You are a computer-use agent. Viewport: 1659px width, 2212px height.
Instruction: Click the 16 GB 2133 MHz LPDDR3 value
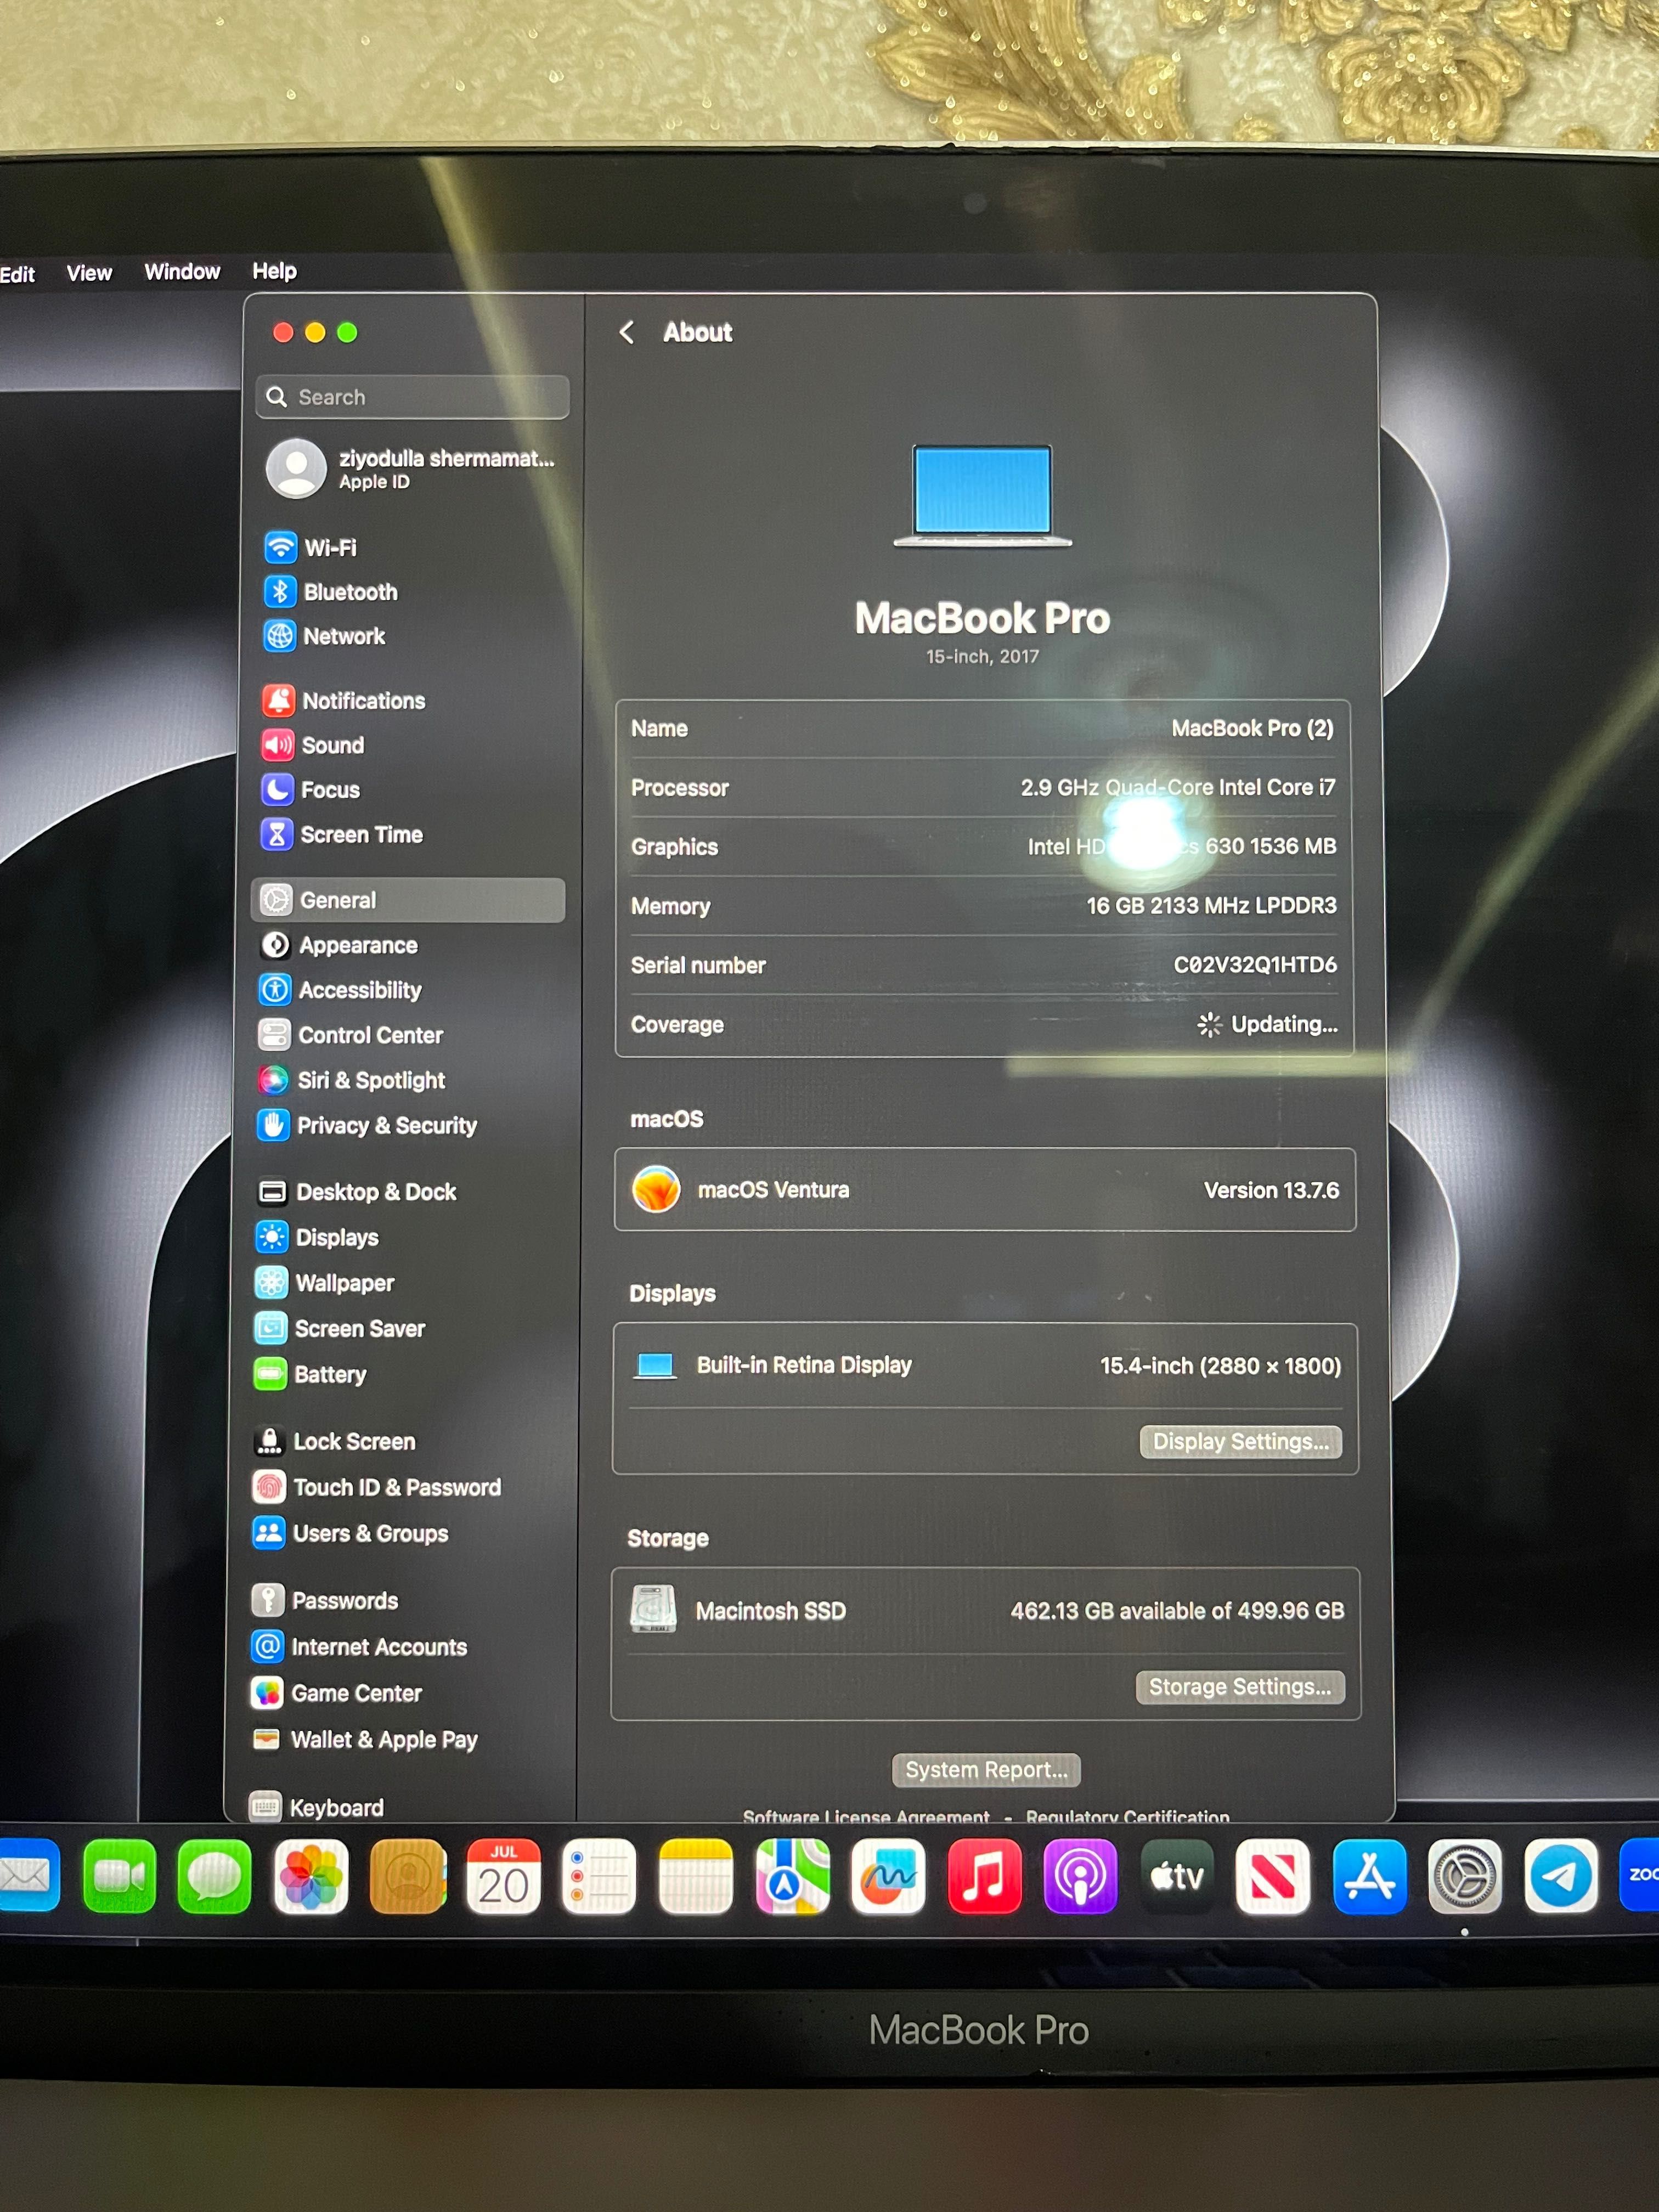pos(1211,905)
